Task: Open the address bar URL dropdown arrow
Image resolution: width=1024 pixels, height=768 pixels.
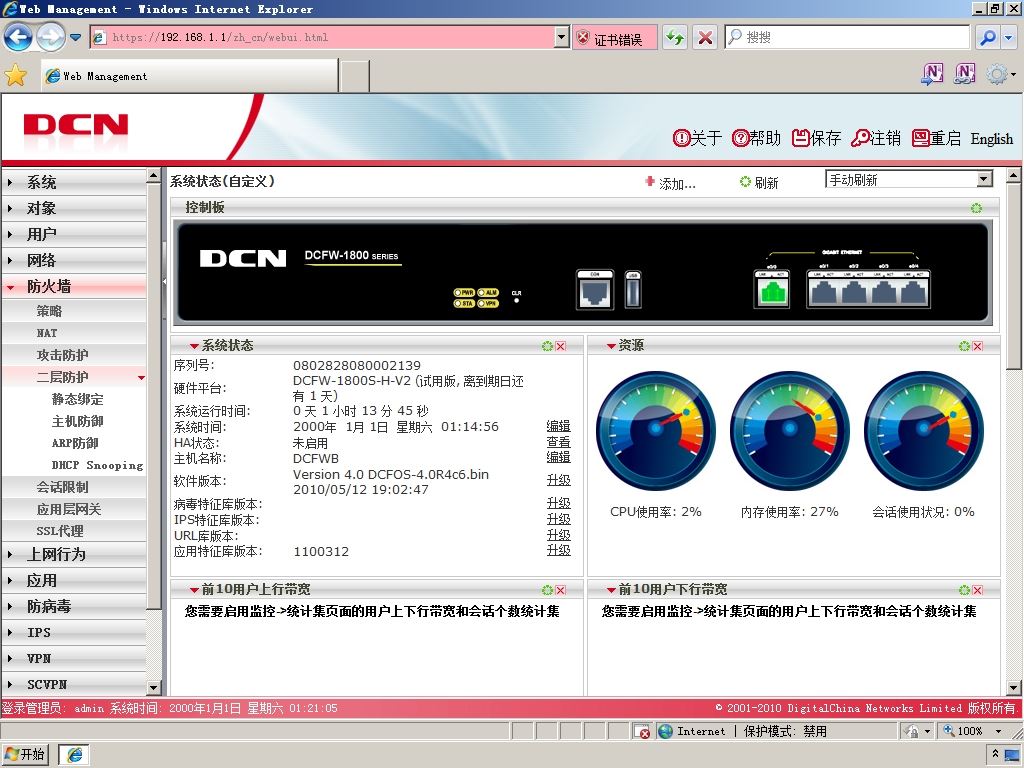Action: [x=562, y=37]
